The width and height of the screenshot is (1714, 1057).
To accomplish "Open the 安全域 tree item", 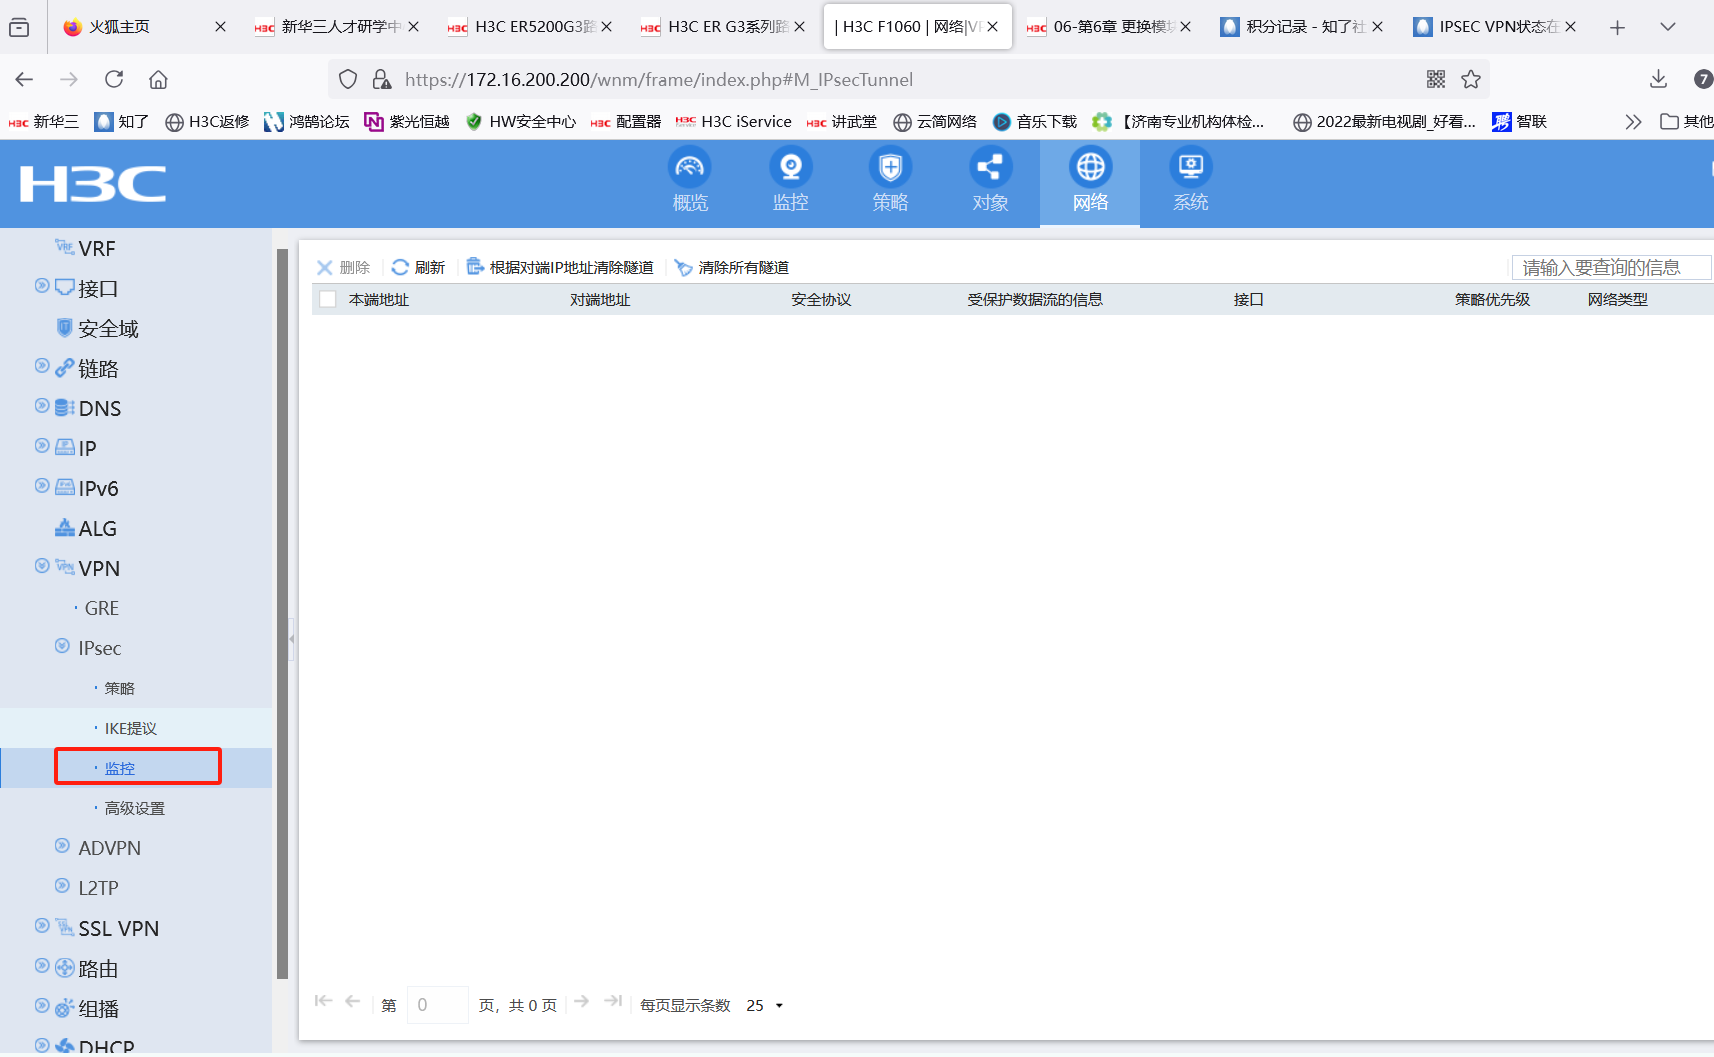I will coord(108,328).
